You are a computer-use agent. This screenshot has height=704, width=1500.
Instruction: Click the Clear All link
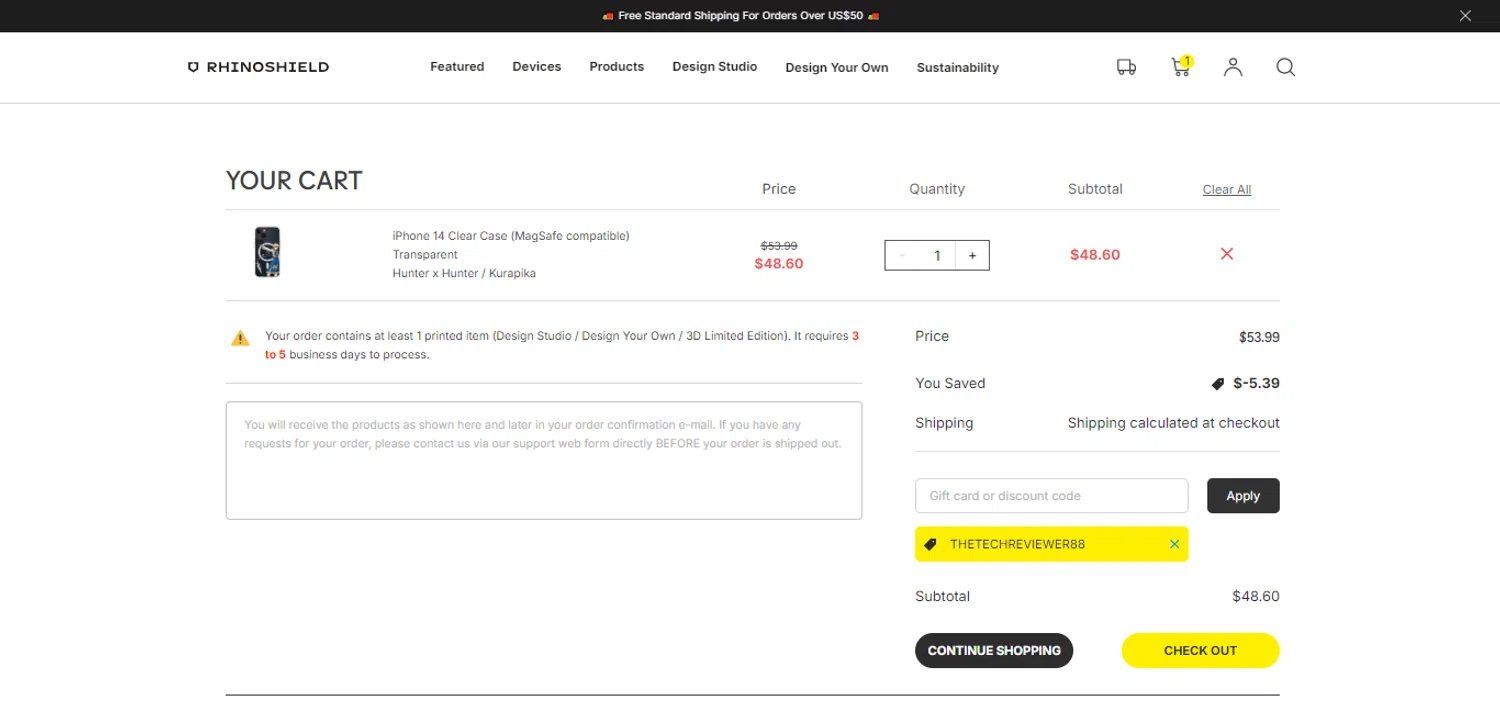1227,190
